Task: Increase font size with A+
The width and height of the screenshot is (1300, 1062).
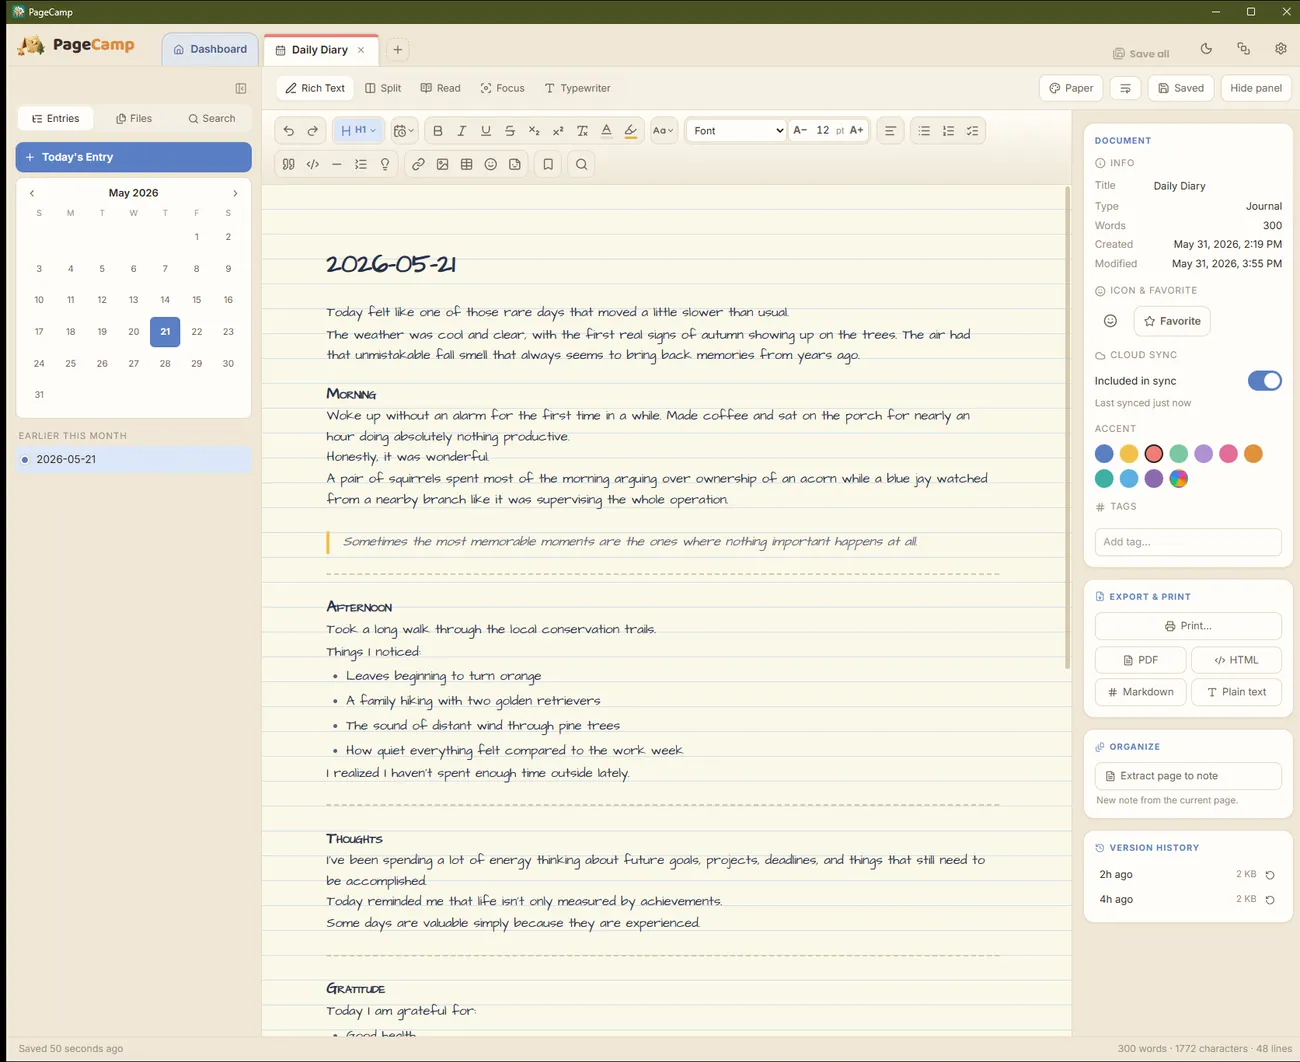Action: [x=857, y=131]
